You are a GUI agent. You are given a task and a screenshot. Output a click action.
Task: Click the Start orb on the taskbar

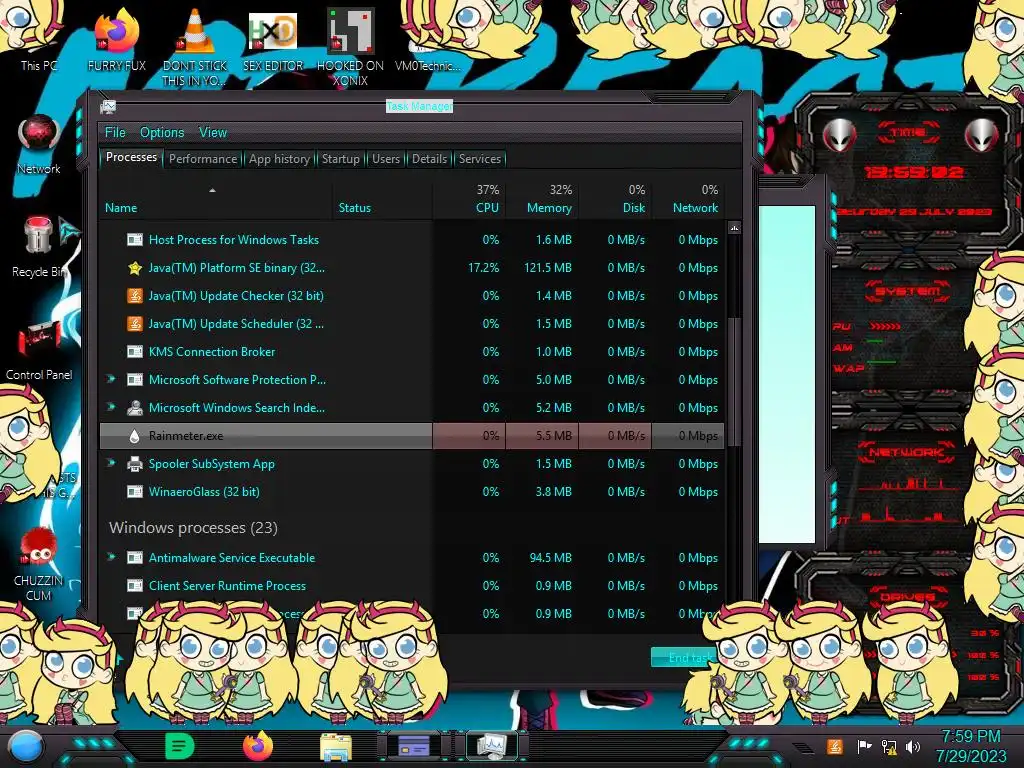[25, 748]
